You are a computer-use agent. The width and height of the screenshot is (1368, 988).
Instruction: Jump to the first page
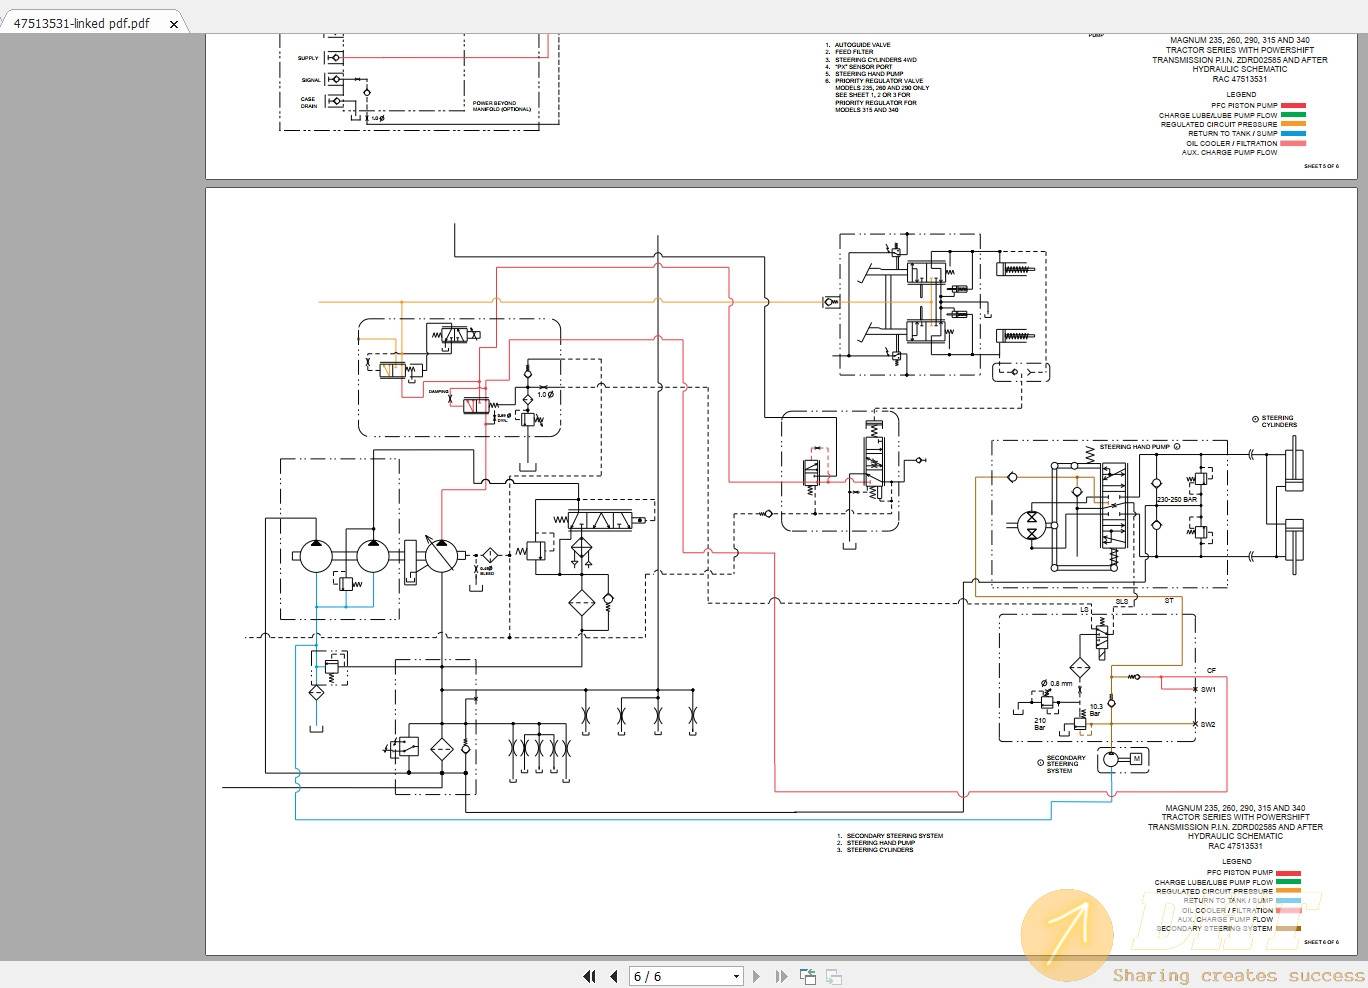tap(589, 976)
